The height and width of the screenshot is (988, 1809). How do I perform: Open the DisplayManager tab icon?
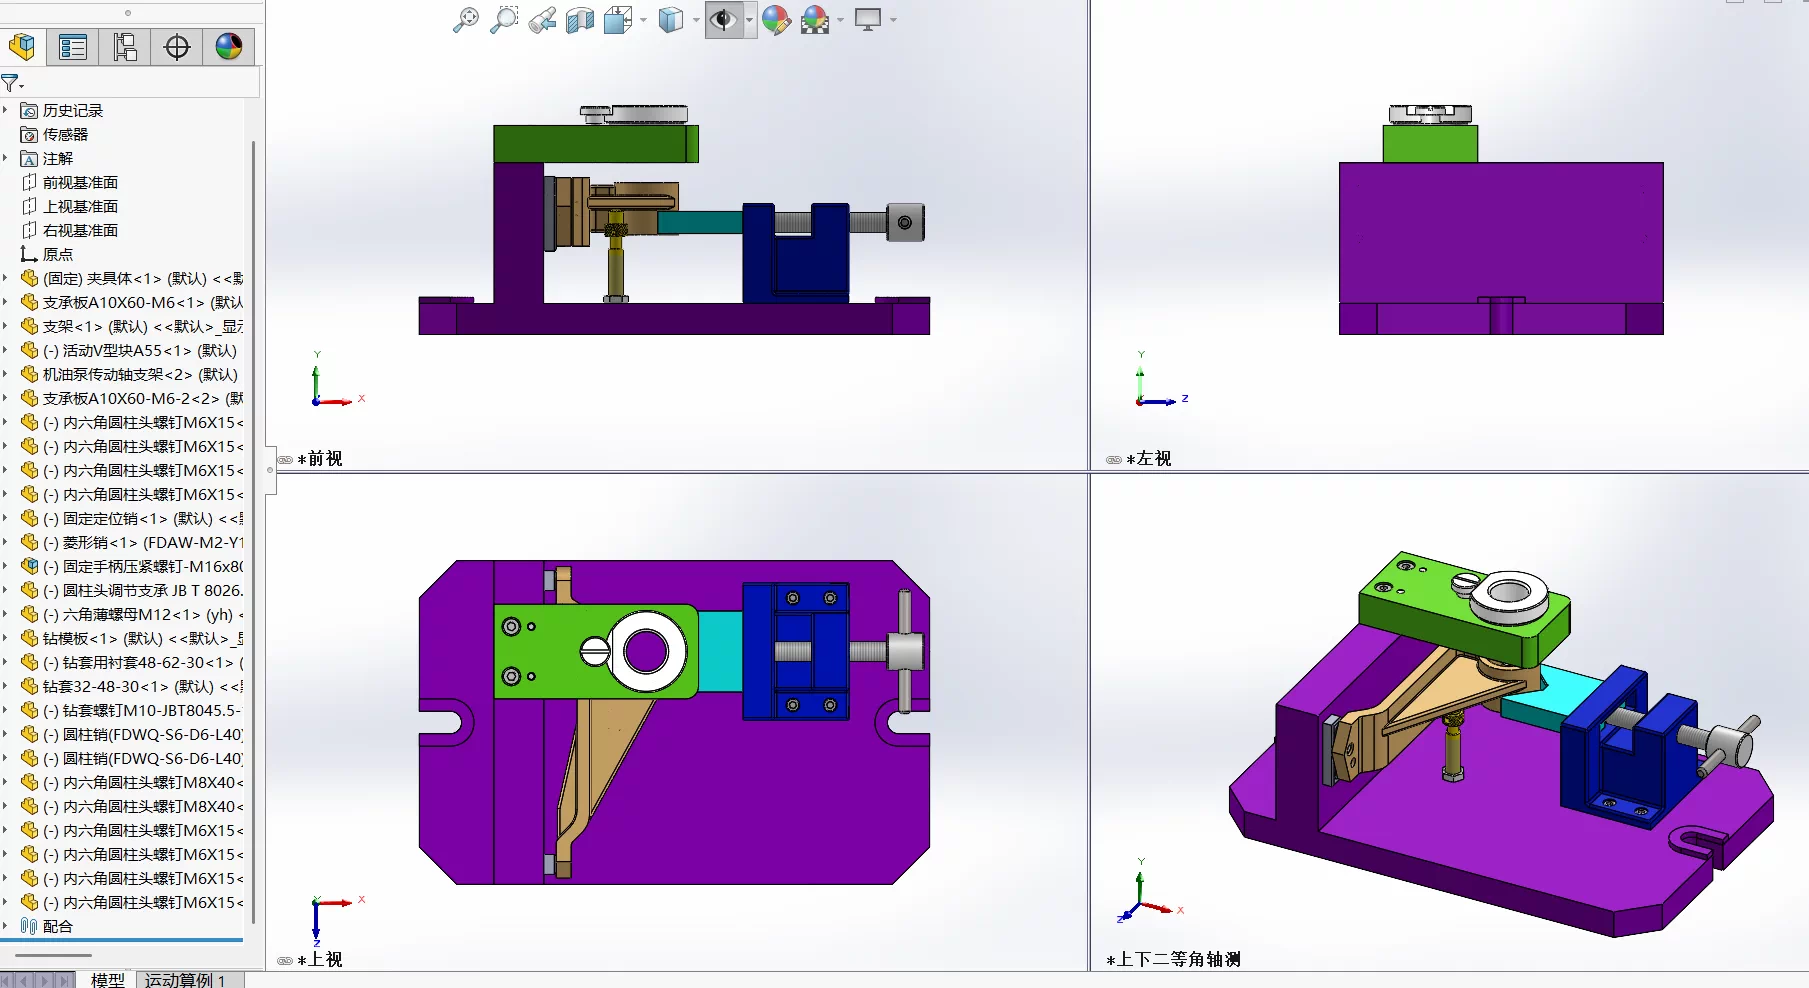229,47
